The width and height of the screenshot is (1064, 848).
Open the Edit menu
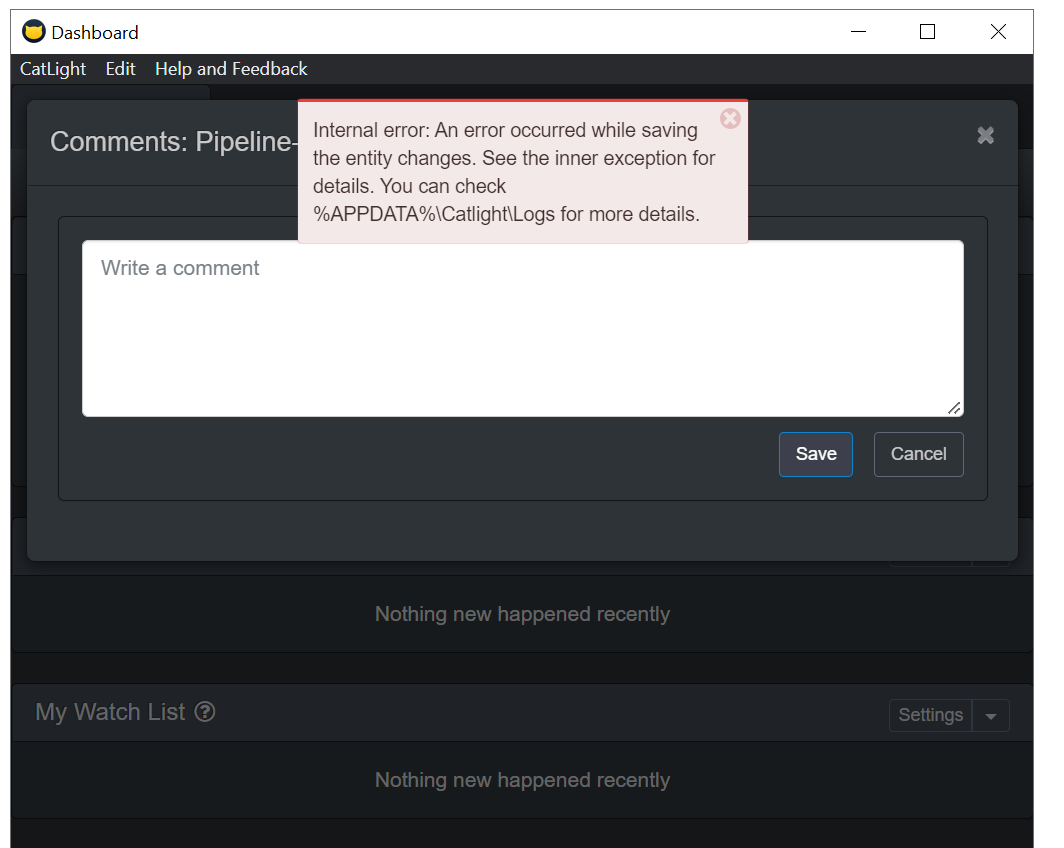click(120, 69)
